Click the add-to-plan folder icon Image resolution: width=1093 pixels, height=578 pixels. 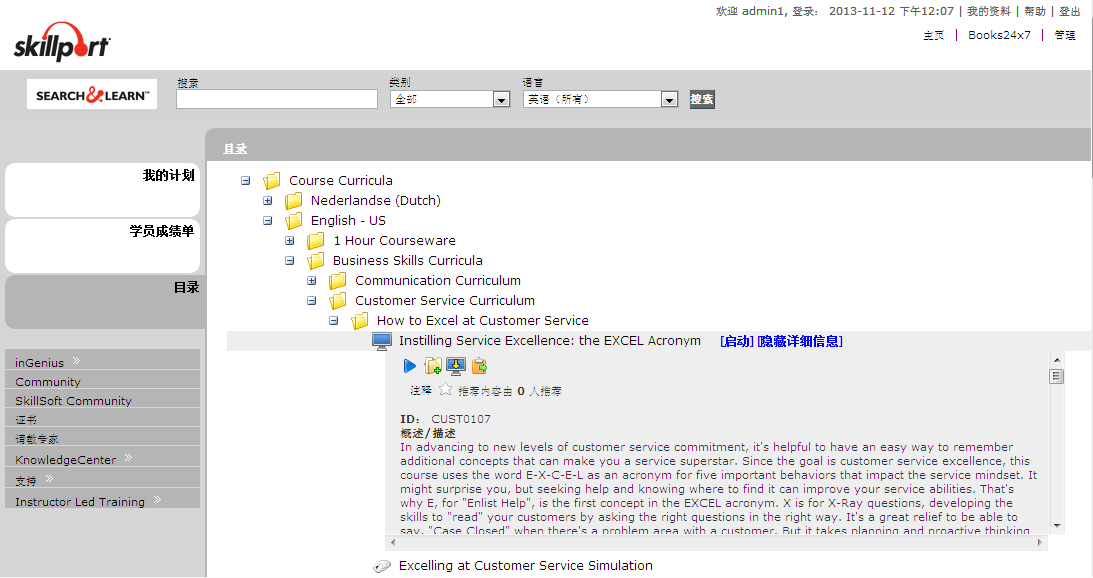[433, 366]
